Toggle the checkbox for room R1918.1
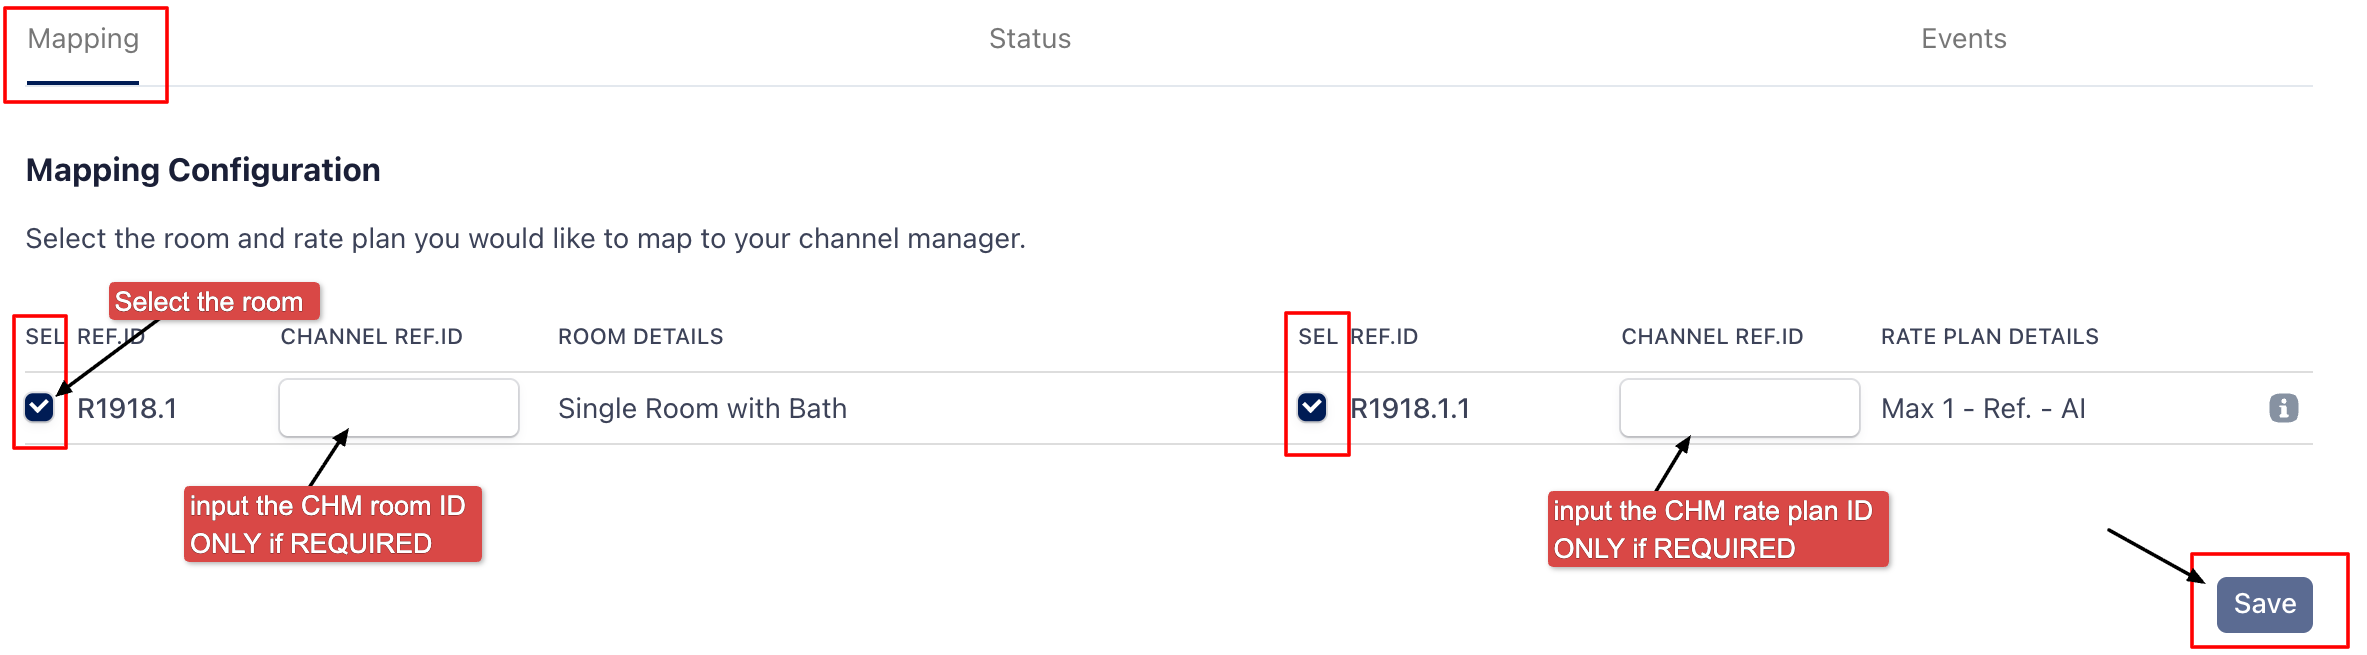2367x655 pixels. tap(39, 407)
